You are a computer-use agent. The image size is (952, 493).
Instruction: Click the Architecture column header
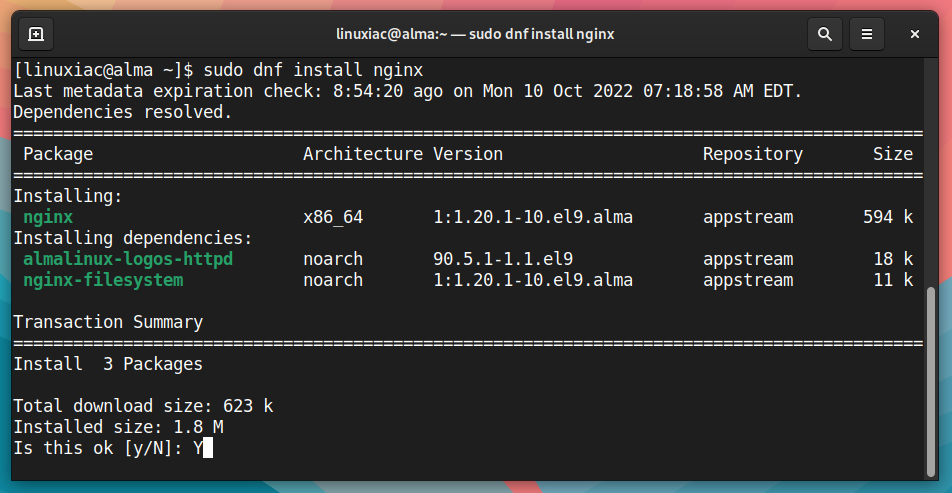tap(363, 154)
